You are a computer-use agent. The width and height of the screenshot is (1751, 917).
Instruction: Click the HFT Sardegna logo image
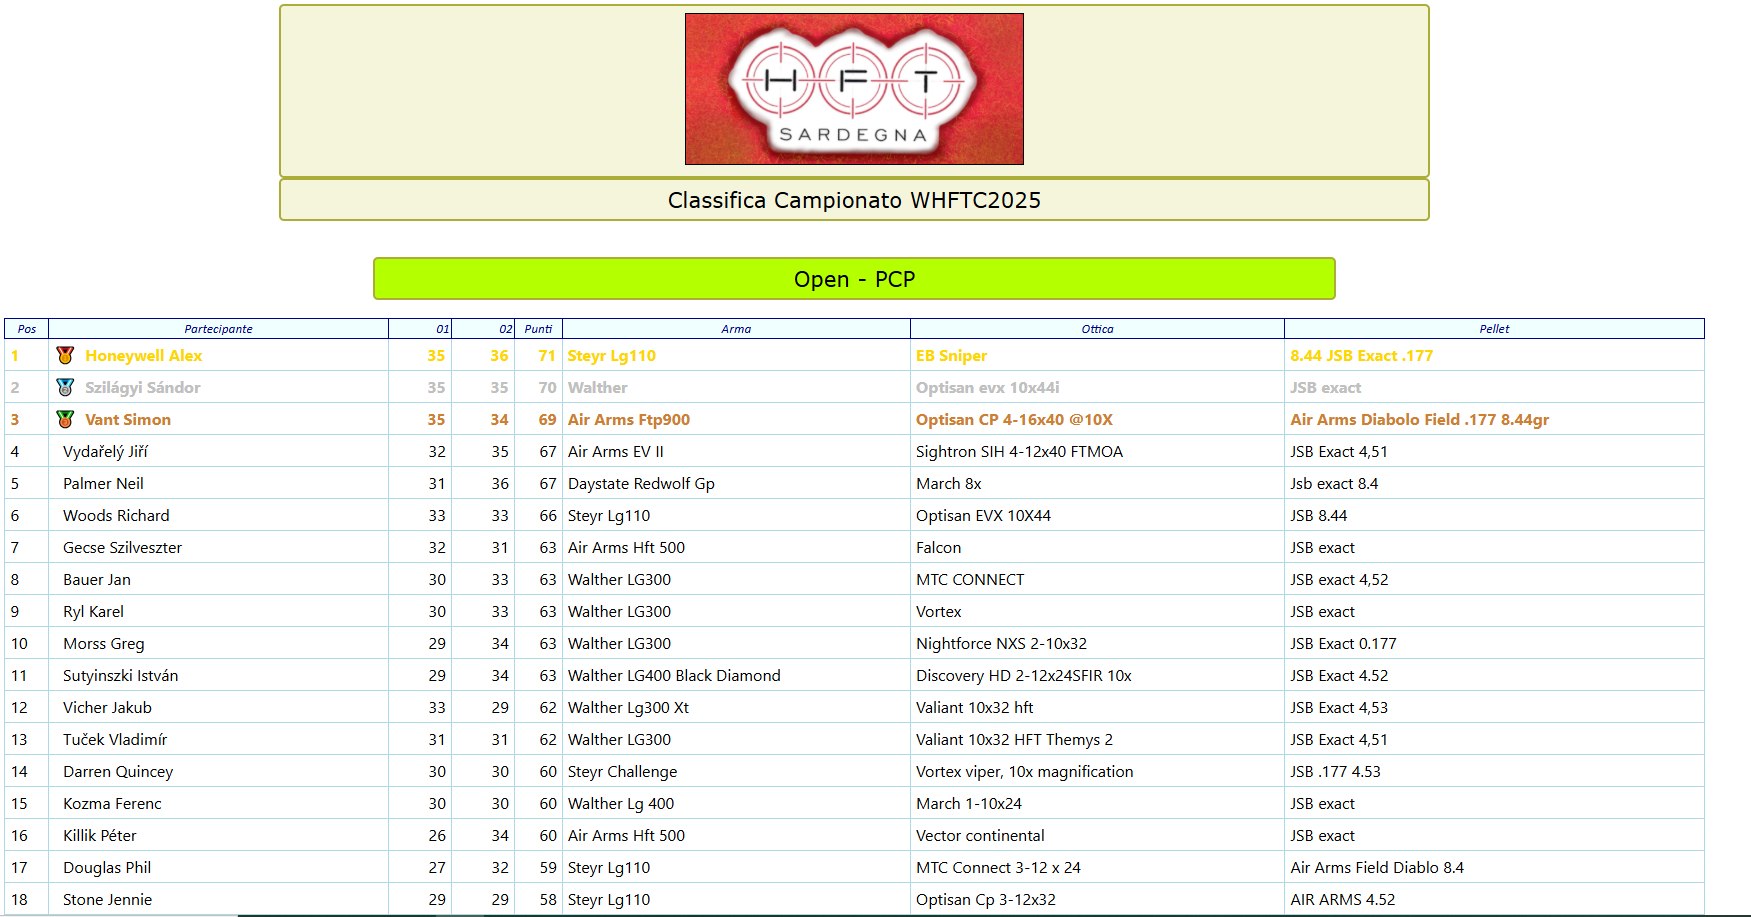pyautogui.click(x=854, y=89)
